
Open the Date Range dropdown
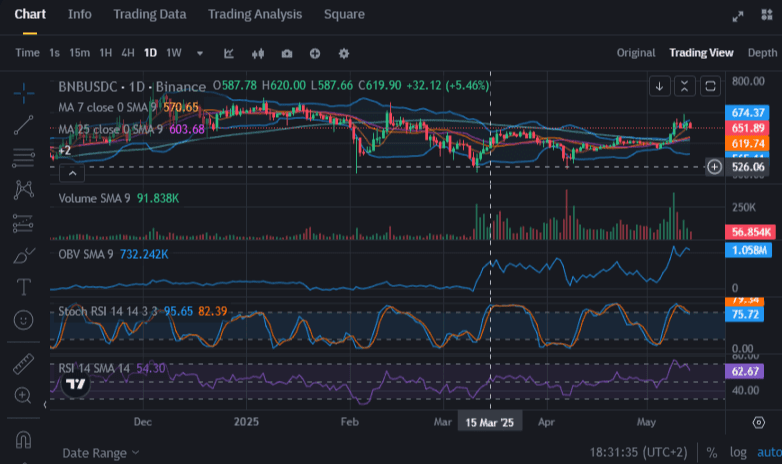(101, 453)
